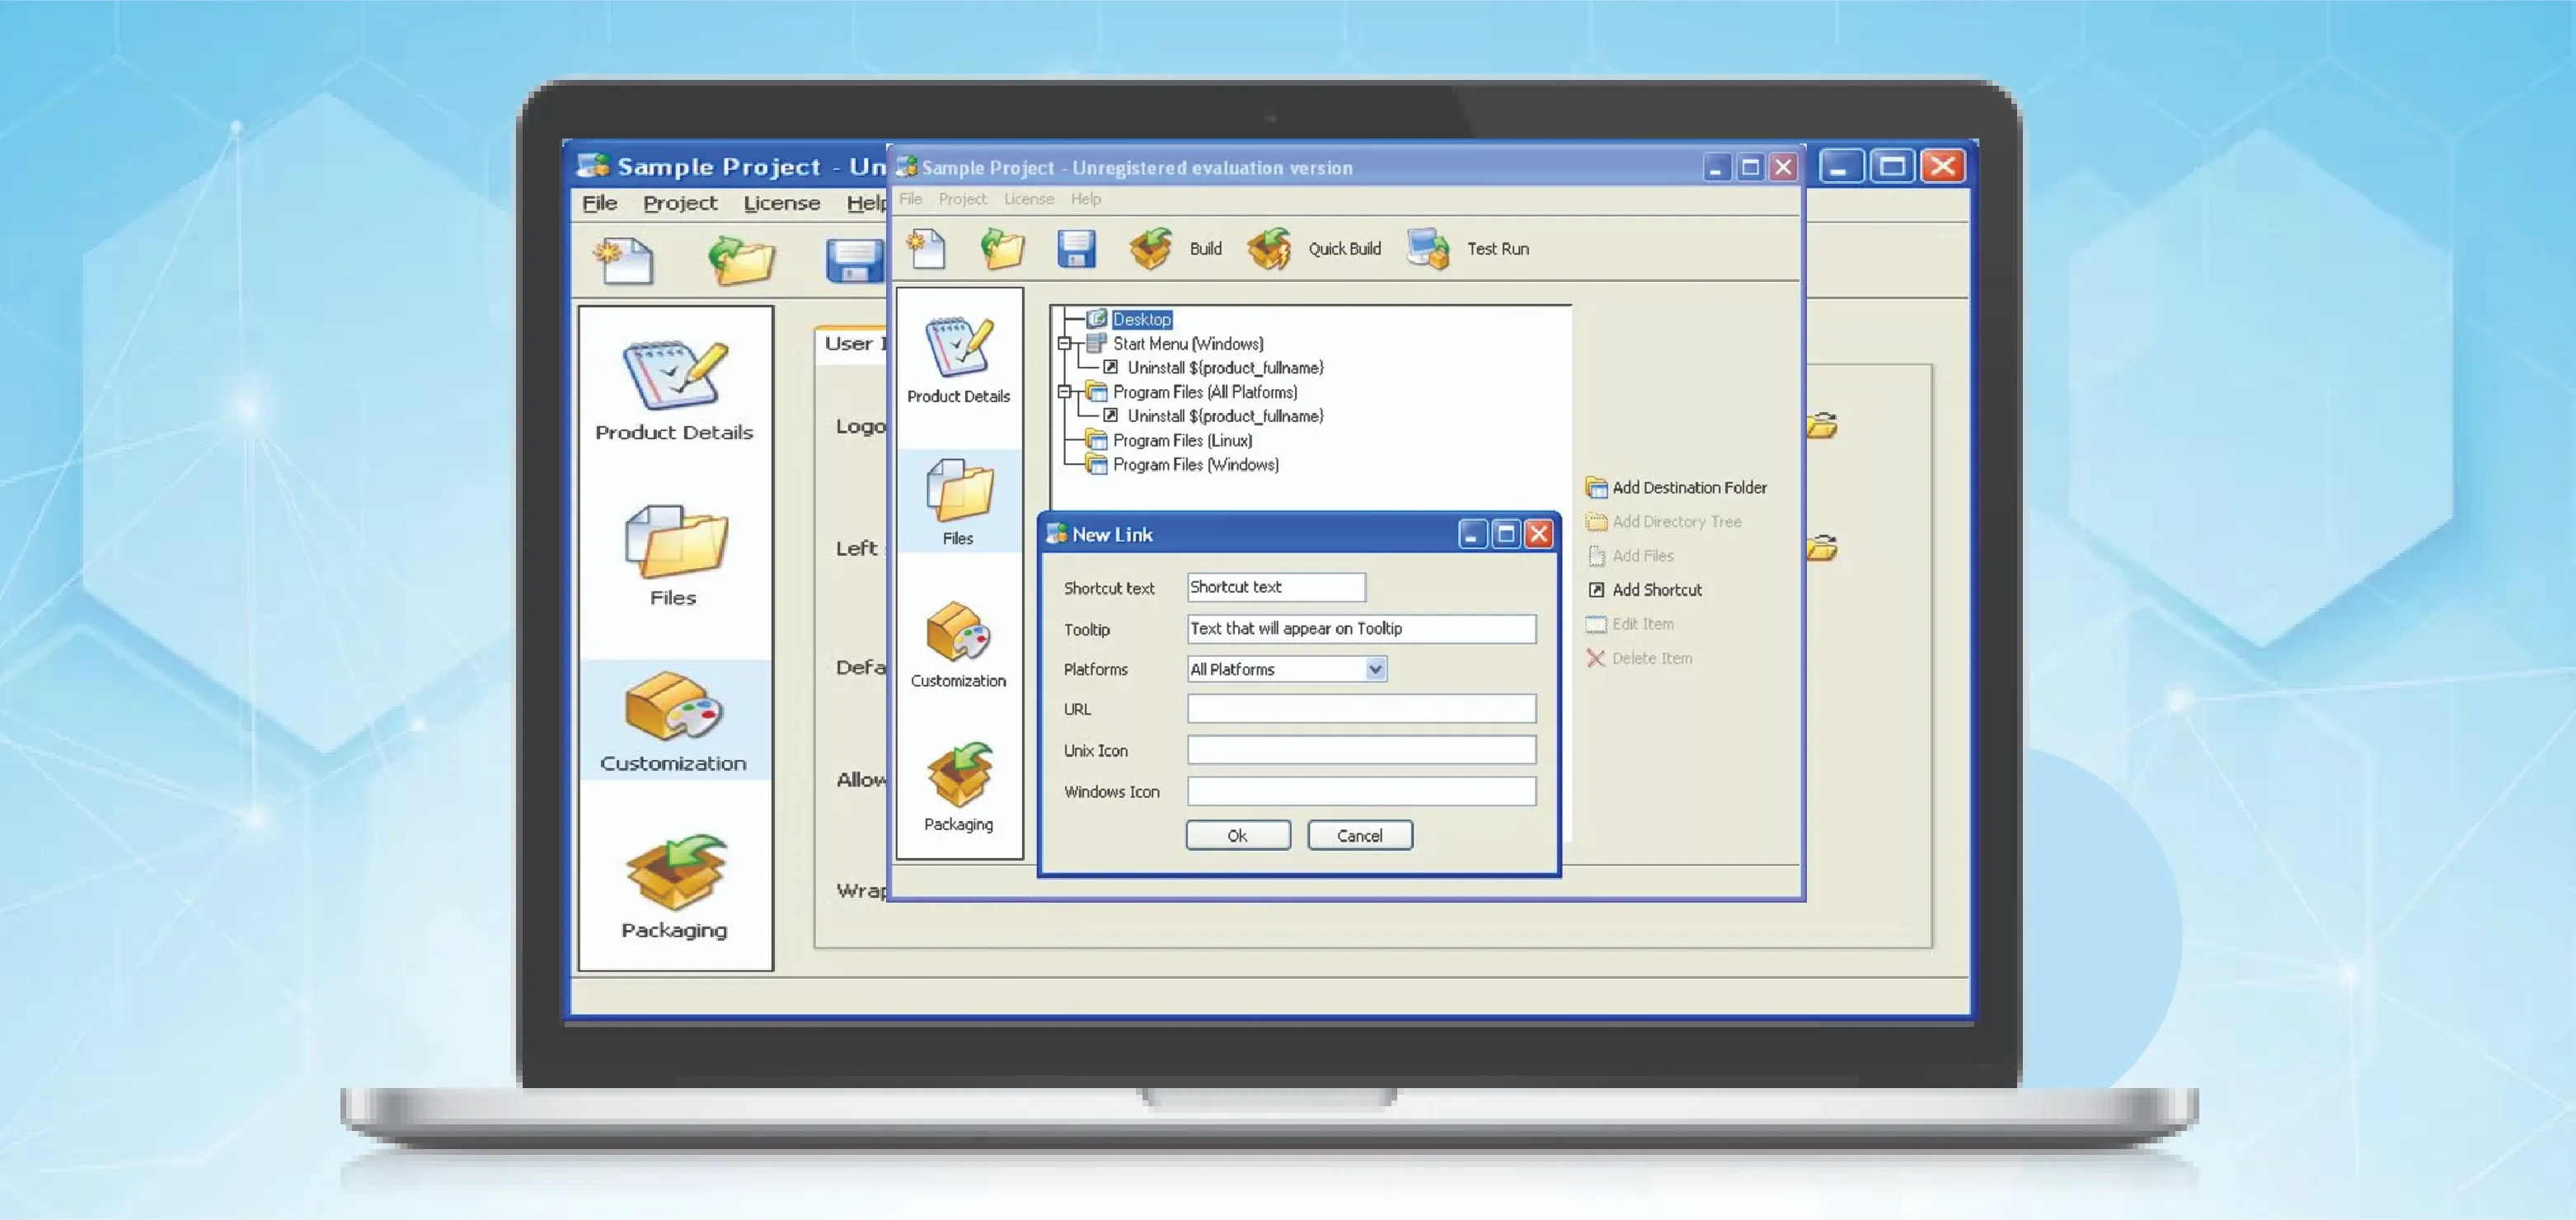2576x1220 pixels.
Task: Click the open project folder icon
Action: (1002, 249)
